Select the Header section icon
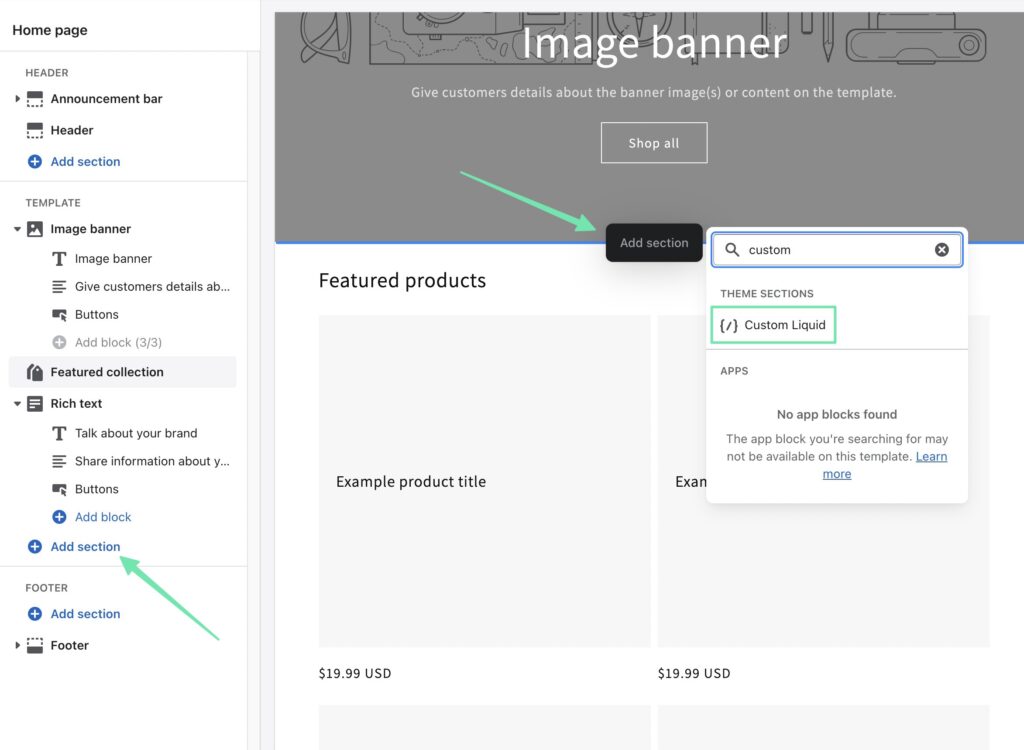This screenshot has height=750, width=1024. point(35,130)
